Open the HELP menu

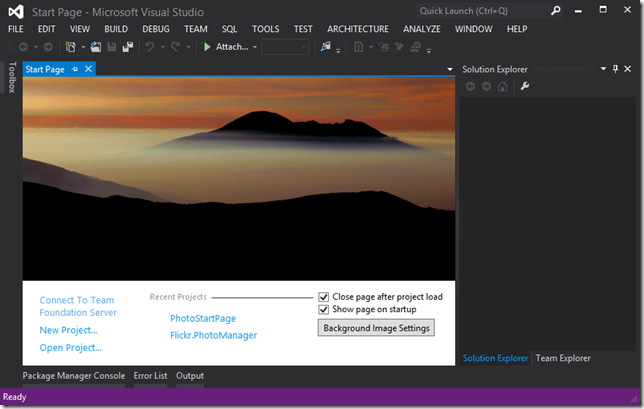point(517,29)
